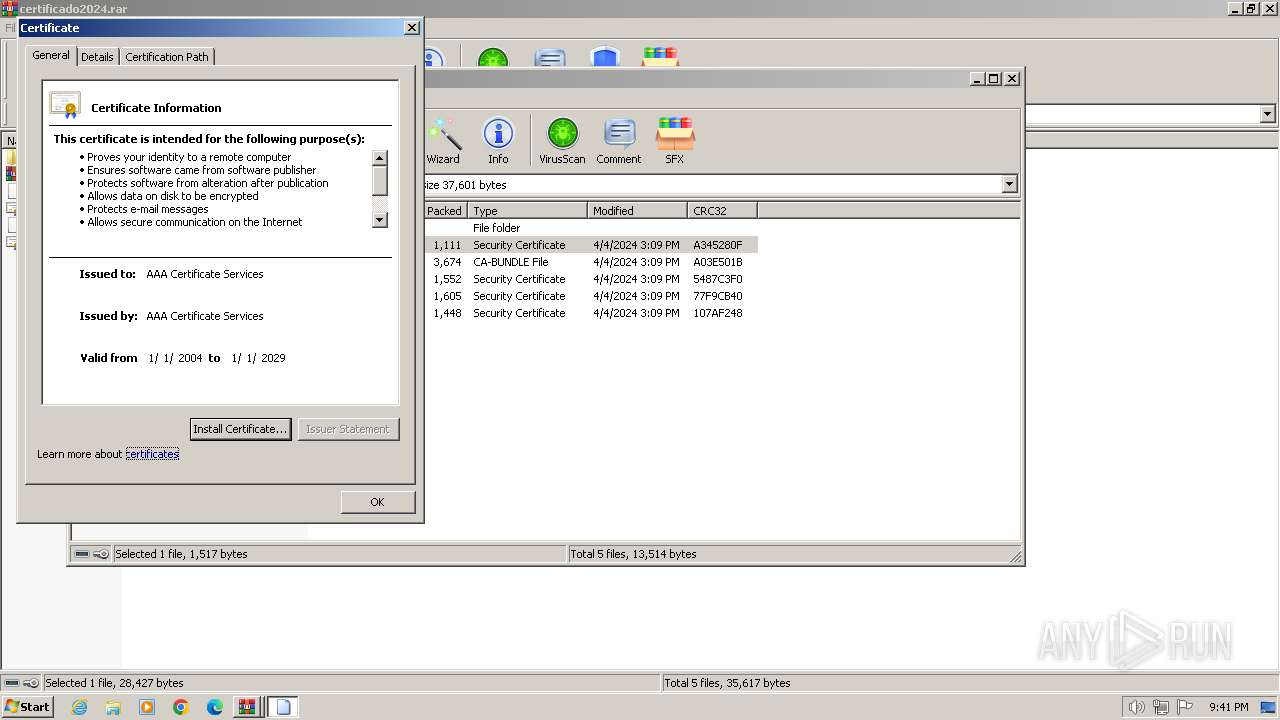
Task: Launch Windows Media Player from the taskbar
Action: [x=147, y=707]
